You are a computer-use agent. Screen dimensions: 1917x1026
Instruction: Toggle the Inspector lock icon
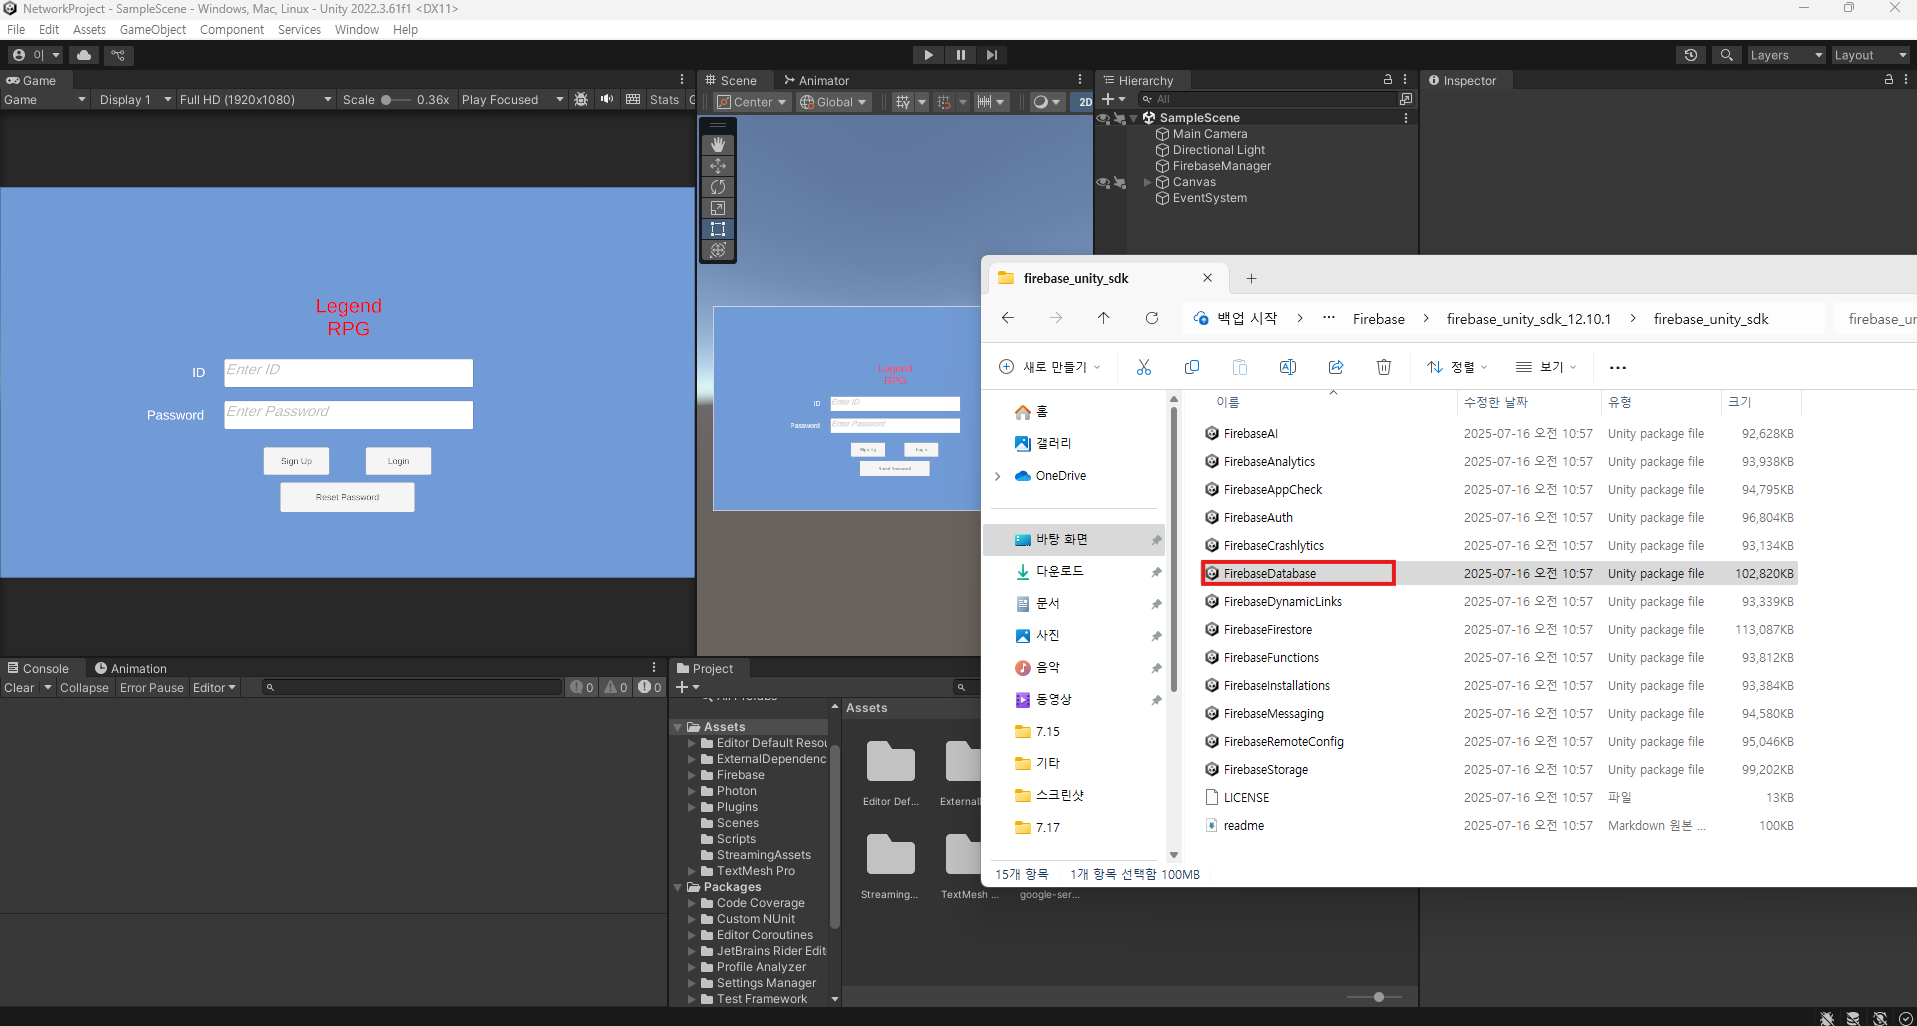coord(1888,79)
